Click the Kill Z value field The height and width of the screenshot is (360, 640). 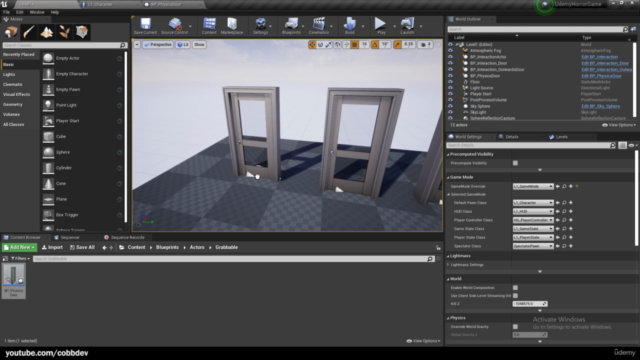pos(530,304)
